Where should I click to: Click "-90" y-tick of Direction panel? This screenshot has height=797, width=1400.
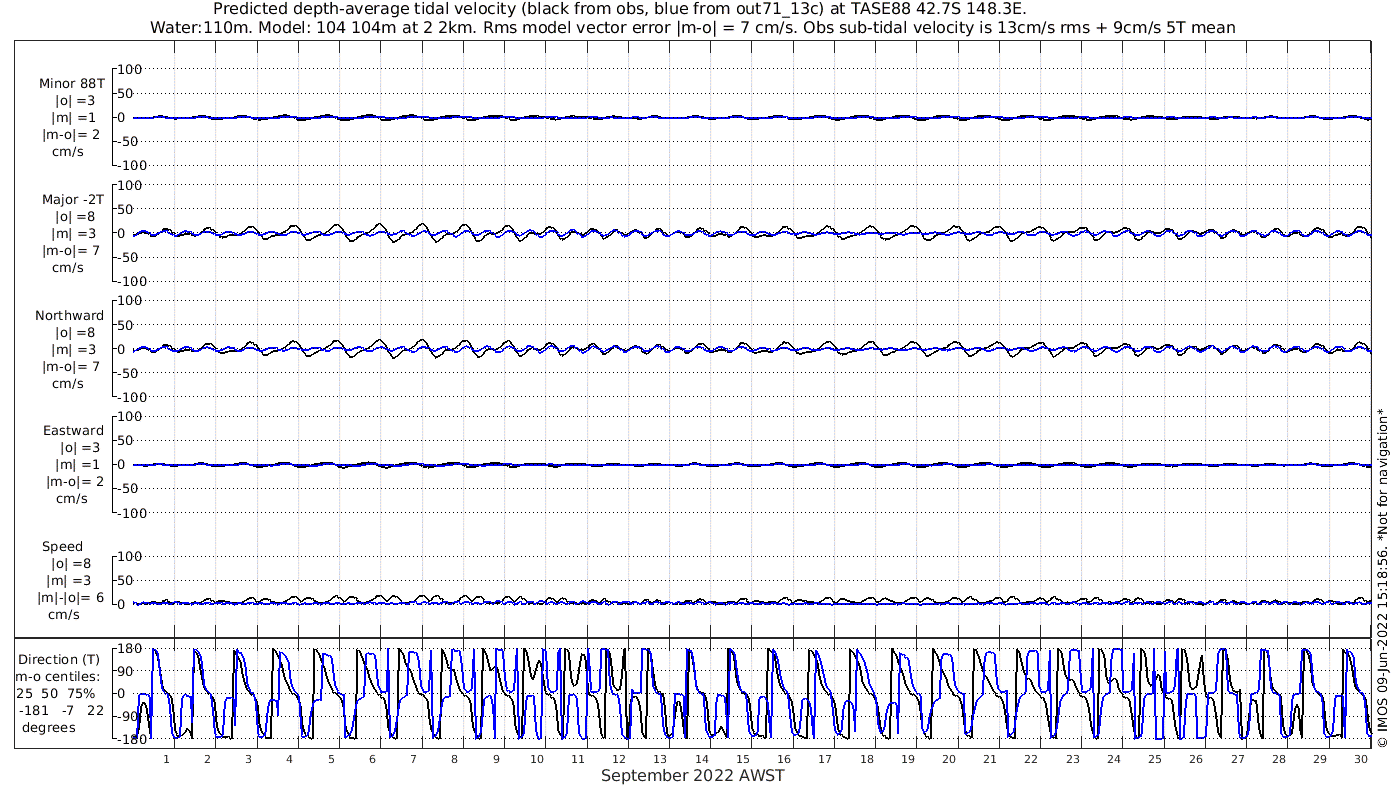tap(129, 717)
